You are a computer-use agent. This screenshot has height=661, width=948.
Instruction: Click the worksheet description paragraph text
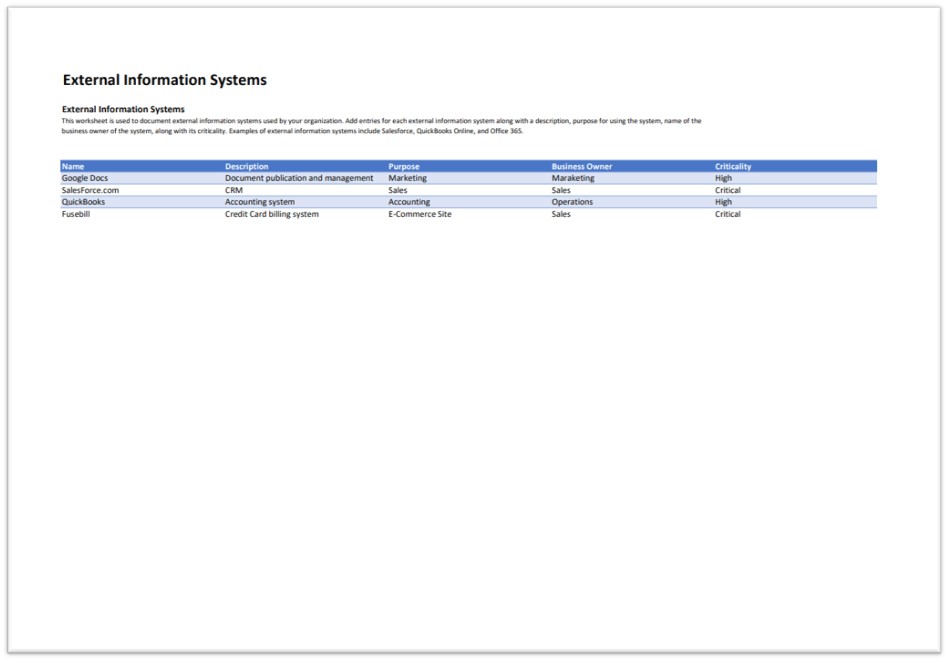click(380, 126)
